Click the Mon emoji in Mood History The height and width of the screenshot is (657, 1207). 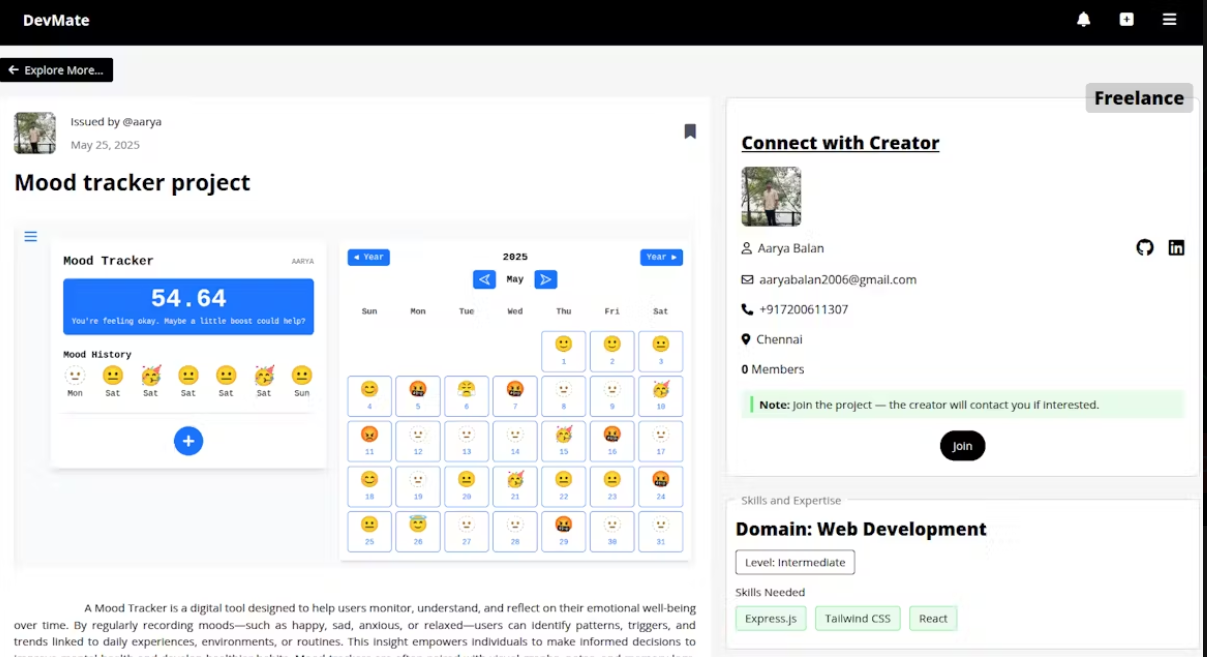(x=75, y=375)
